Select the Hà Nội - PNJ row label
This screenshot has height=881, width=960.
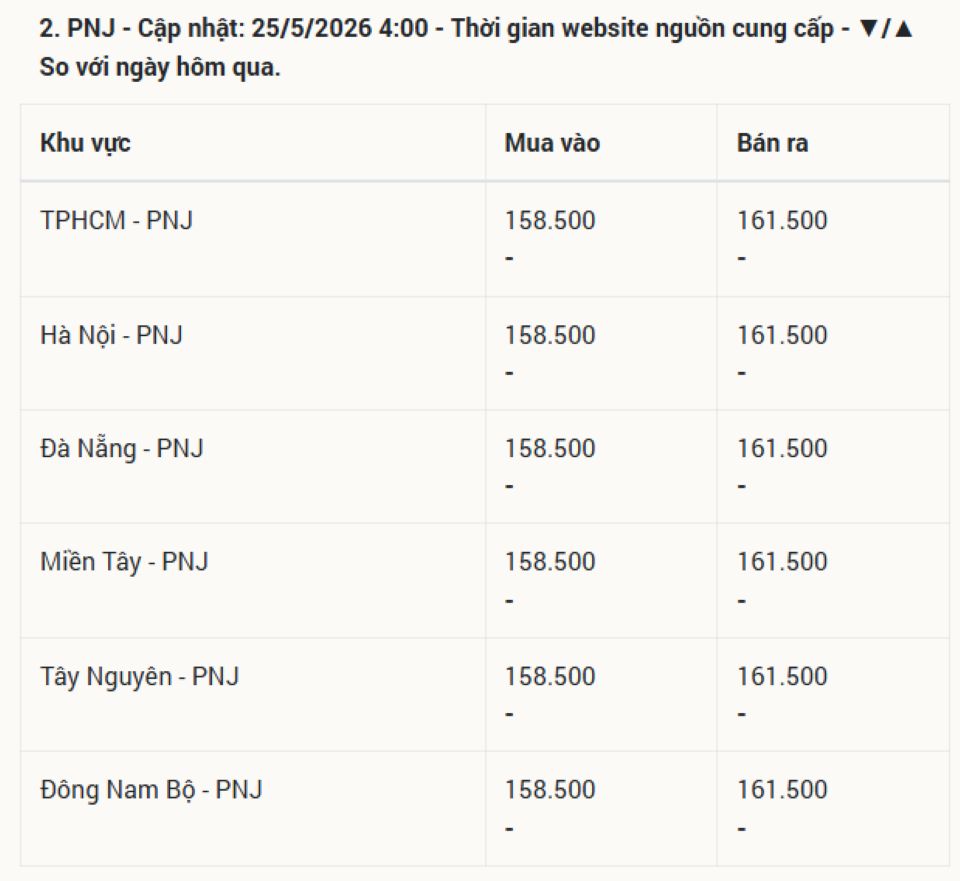point(111,336)
